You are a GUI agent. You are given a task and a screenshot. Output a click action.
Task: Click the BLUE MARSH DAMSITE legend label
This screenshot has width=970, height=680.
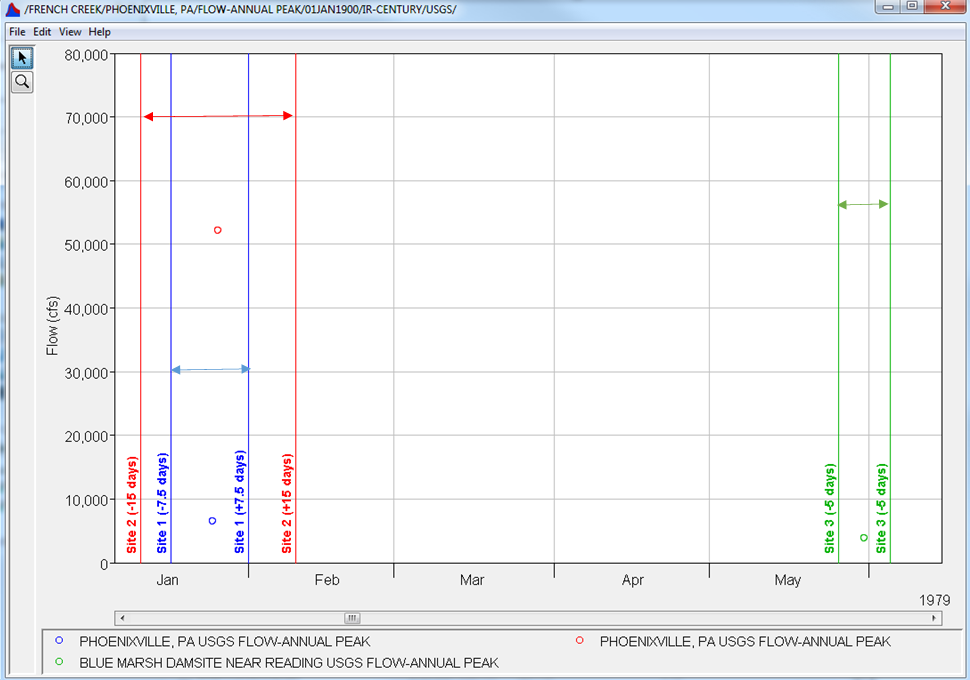pyautogui.click(x=288, y=662)
